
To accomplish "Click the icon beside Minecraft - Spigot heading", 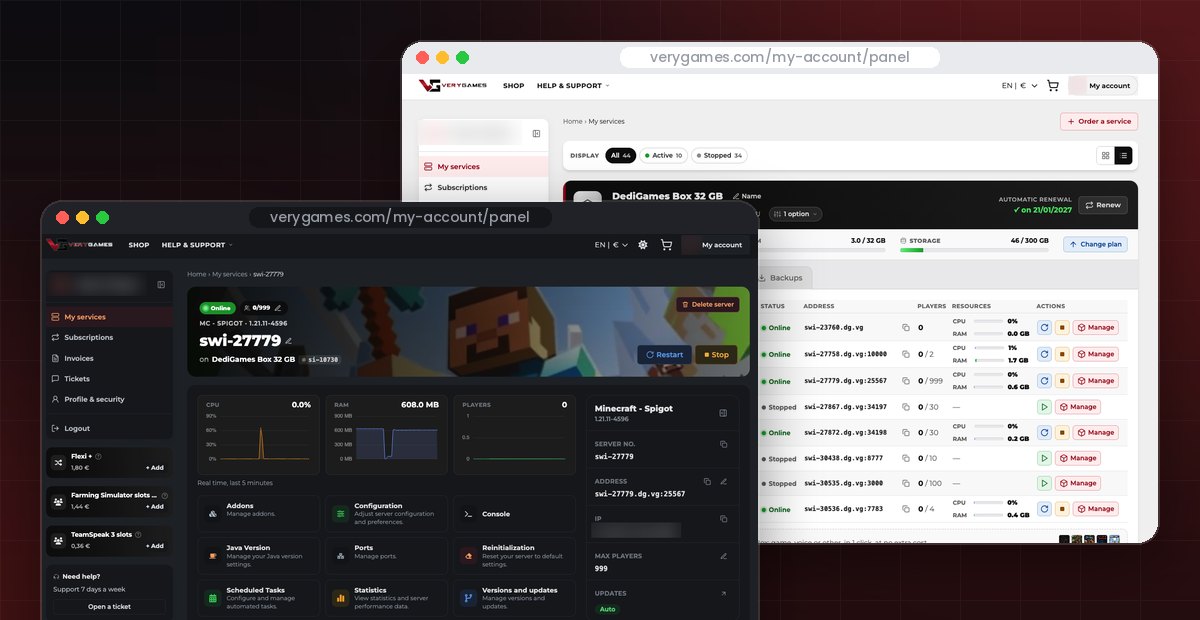I will 723,412.
